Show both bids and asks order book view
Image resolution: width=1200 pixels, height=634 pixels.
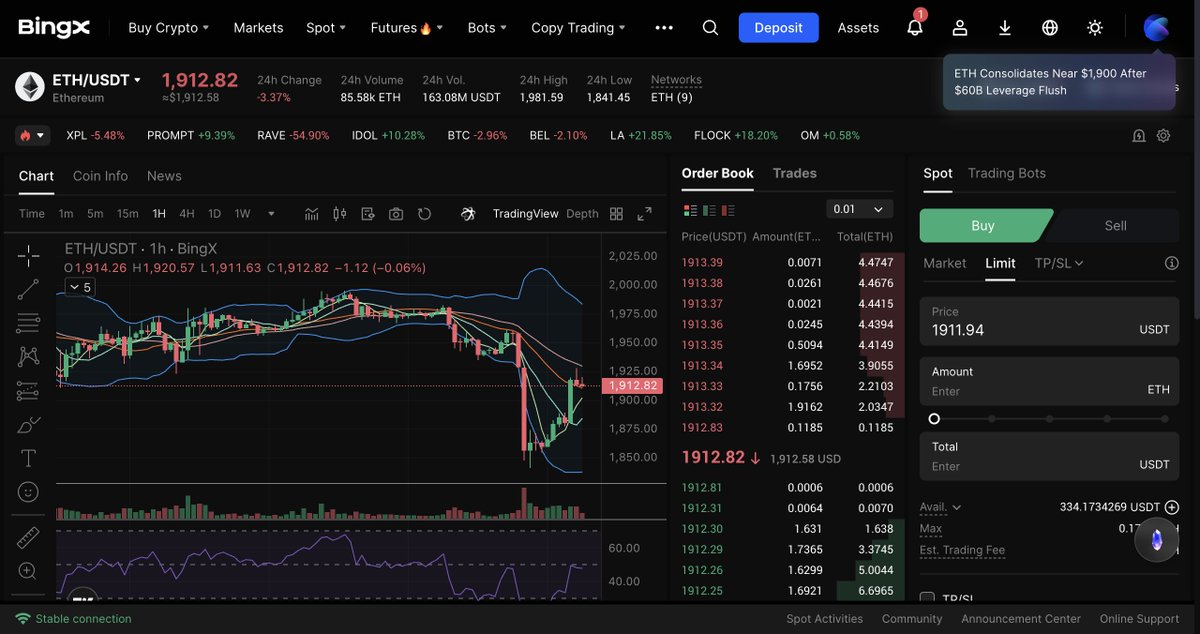coord(690,210)
